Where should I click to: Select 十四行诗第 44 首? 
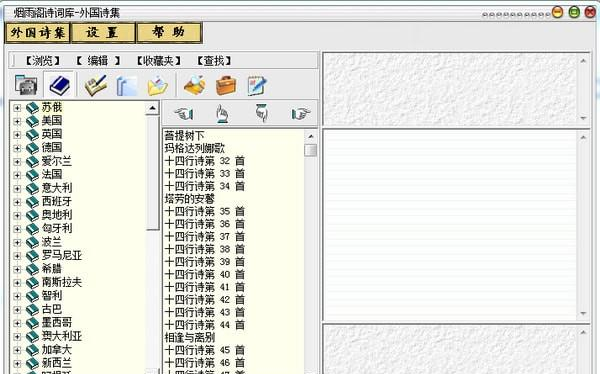click(x=205, y=325)
